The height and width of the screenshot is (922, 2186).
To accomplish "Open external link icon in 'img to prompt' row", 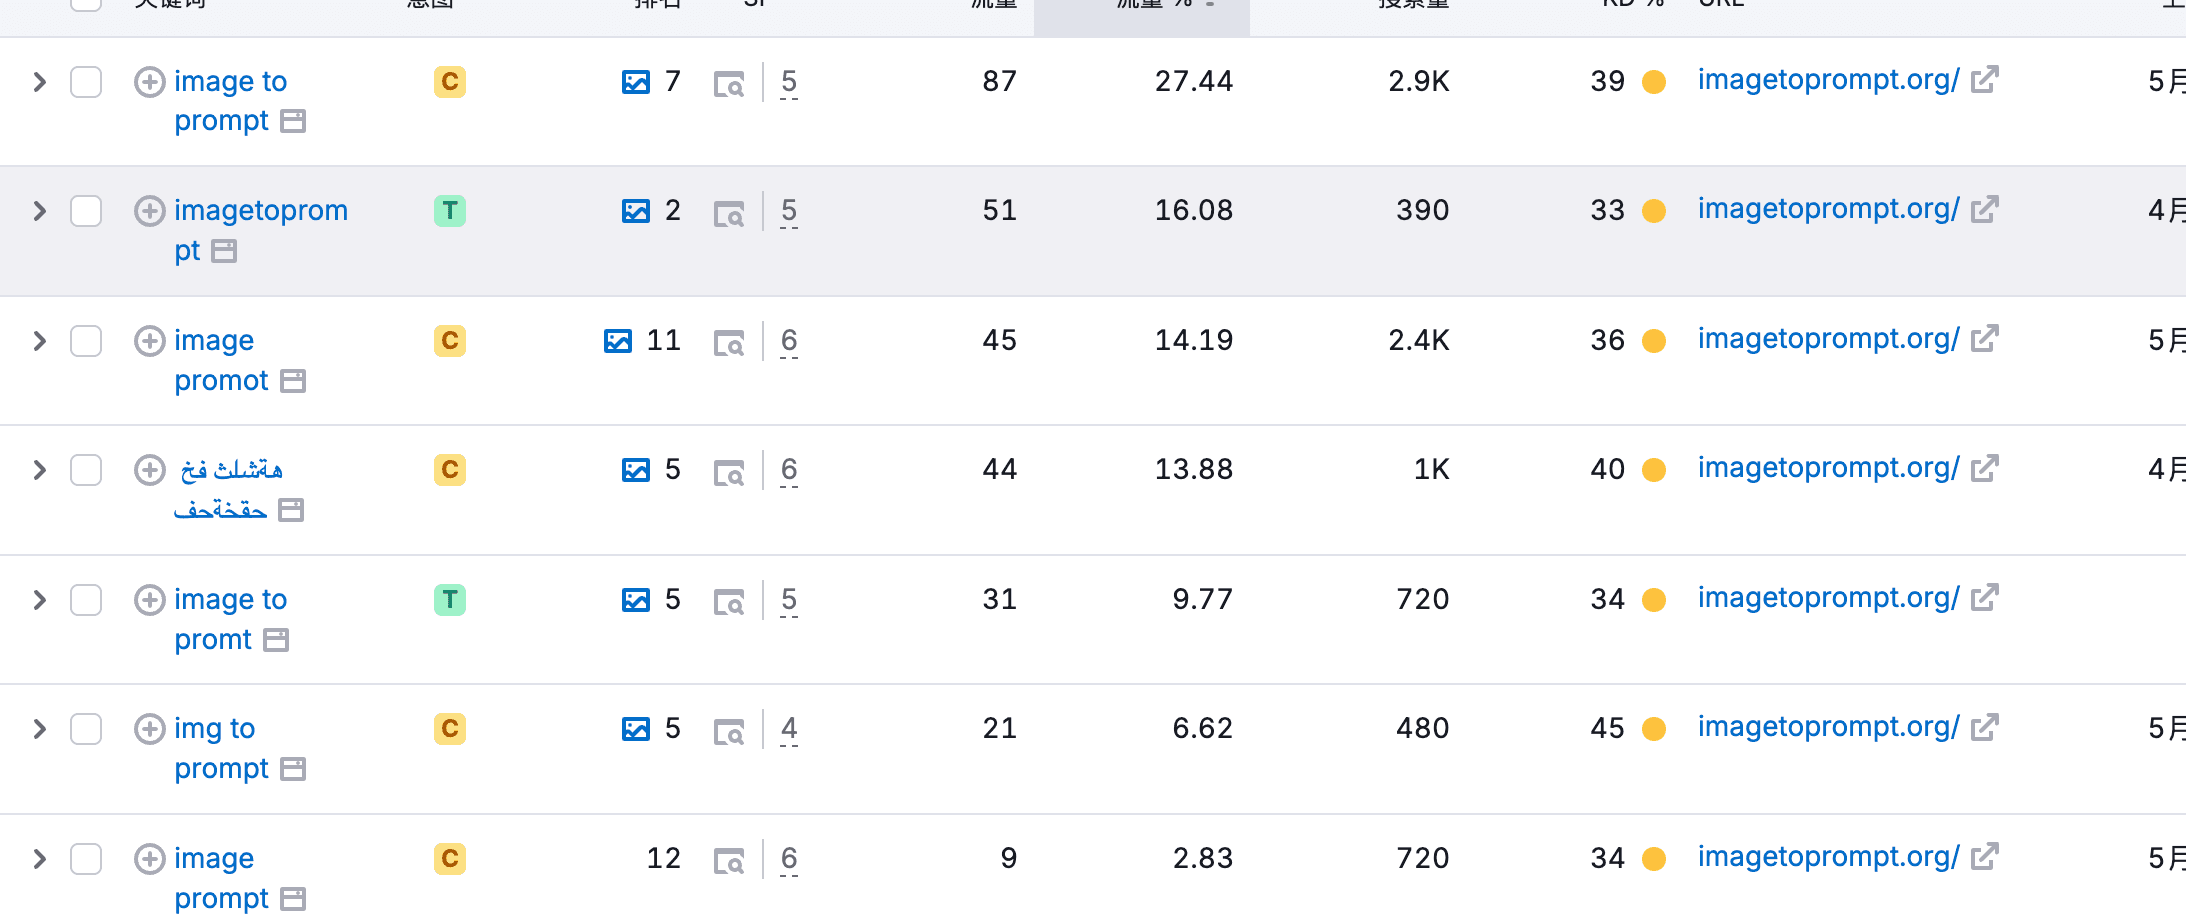I will point(1985,727).
